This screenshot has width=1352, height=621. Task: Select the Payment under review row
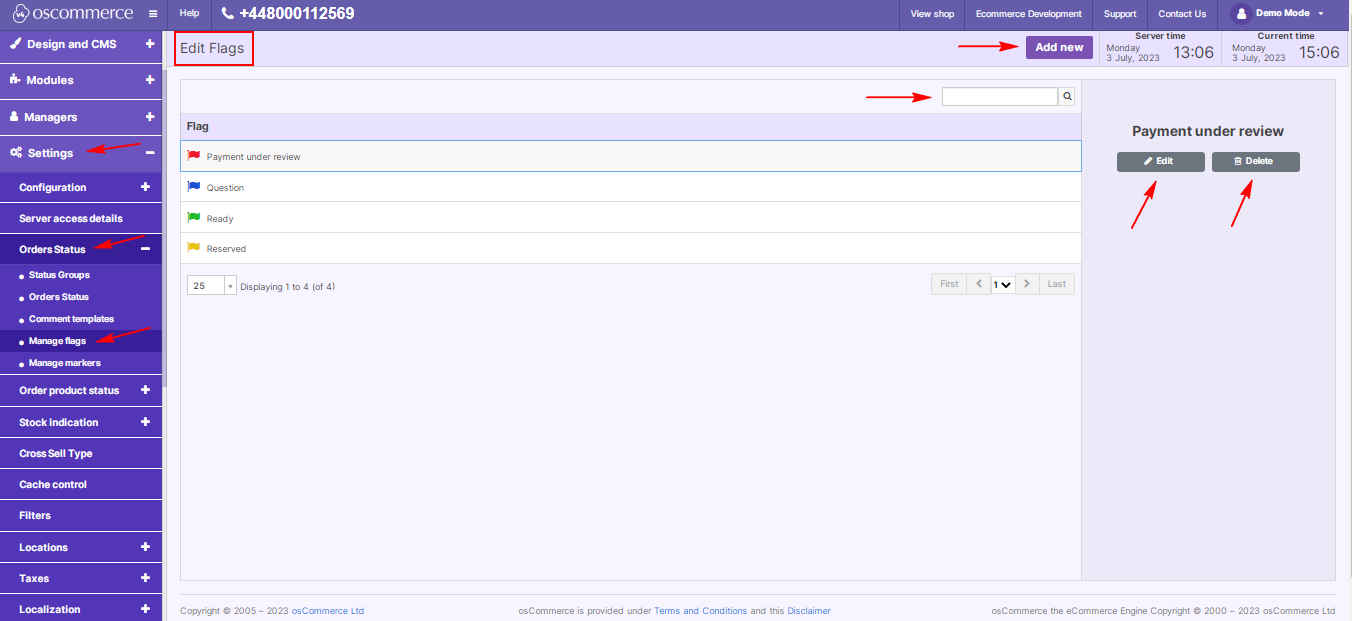point(631,156)
